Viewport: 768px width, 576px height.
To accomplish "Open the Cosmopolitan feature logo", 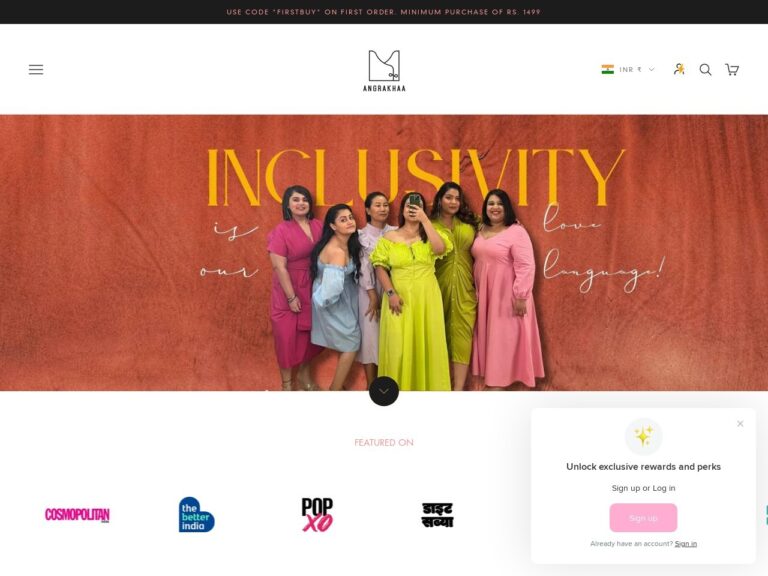I will tap(77, 515).
